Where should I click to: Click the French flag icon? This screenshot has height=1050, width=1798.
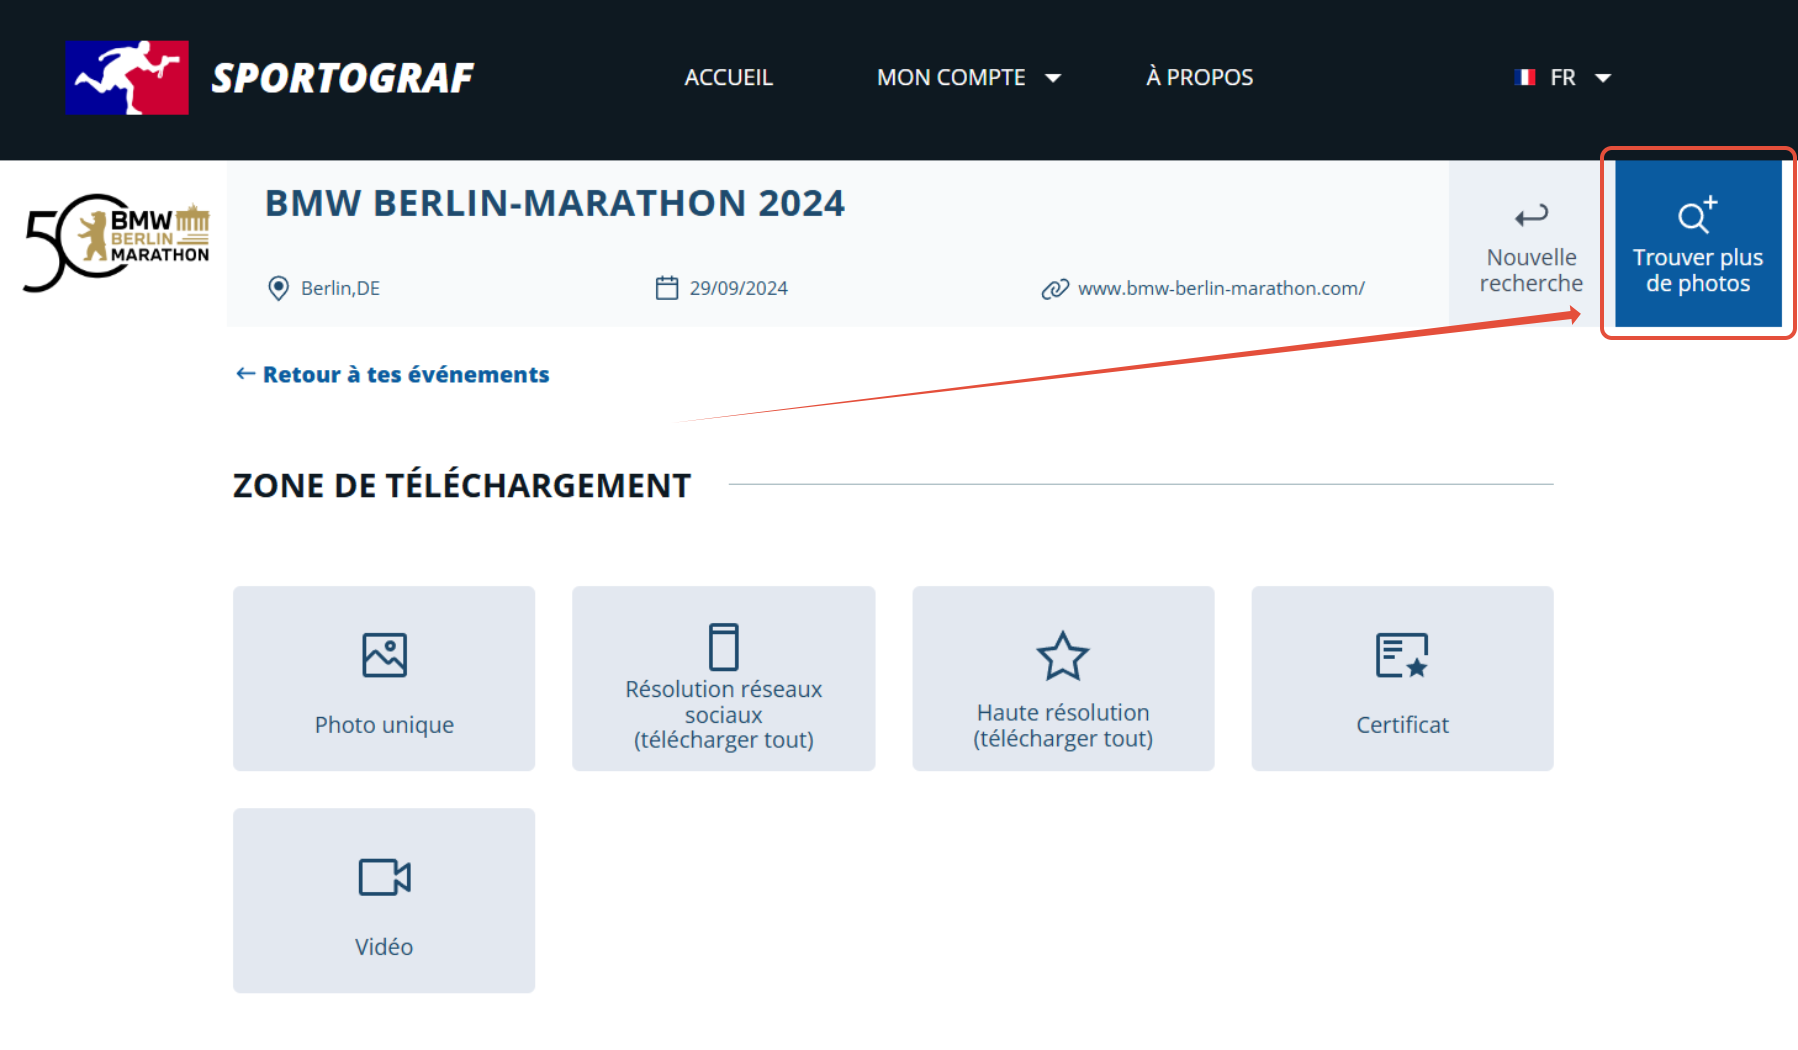[1525, 77]
